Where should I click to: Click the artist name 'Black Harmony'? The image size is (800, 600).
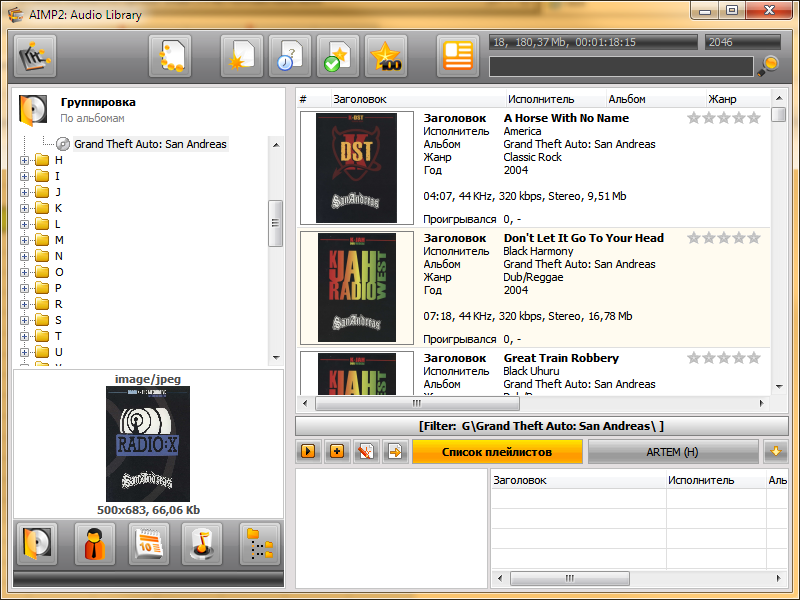[538, 251]
